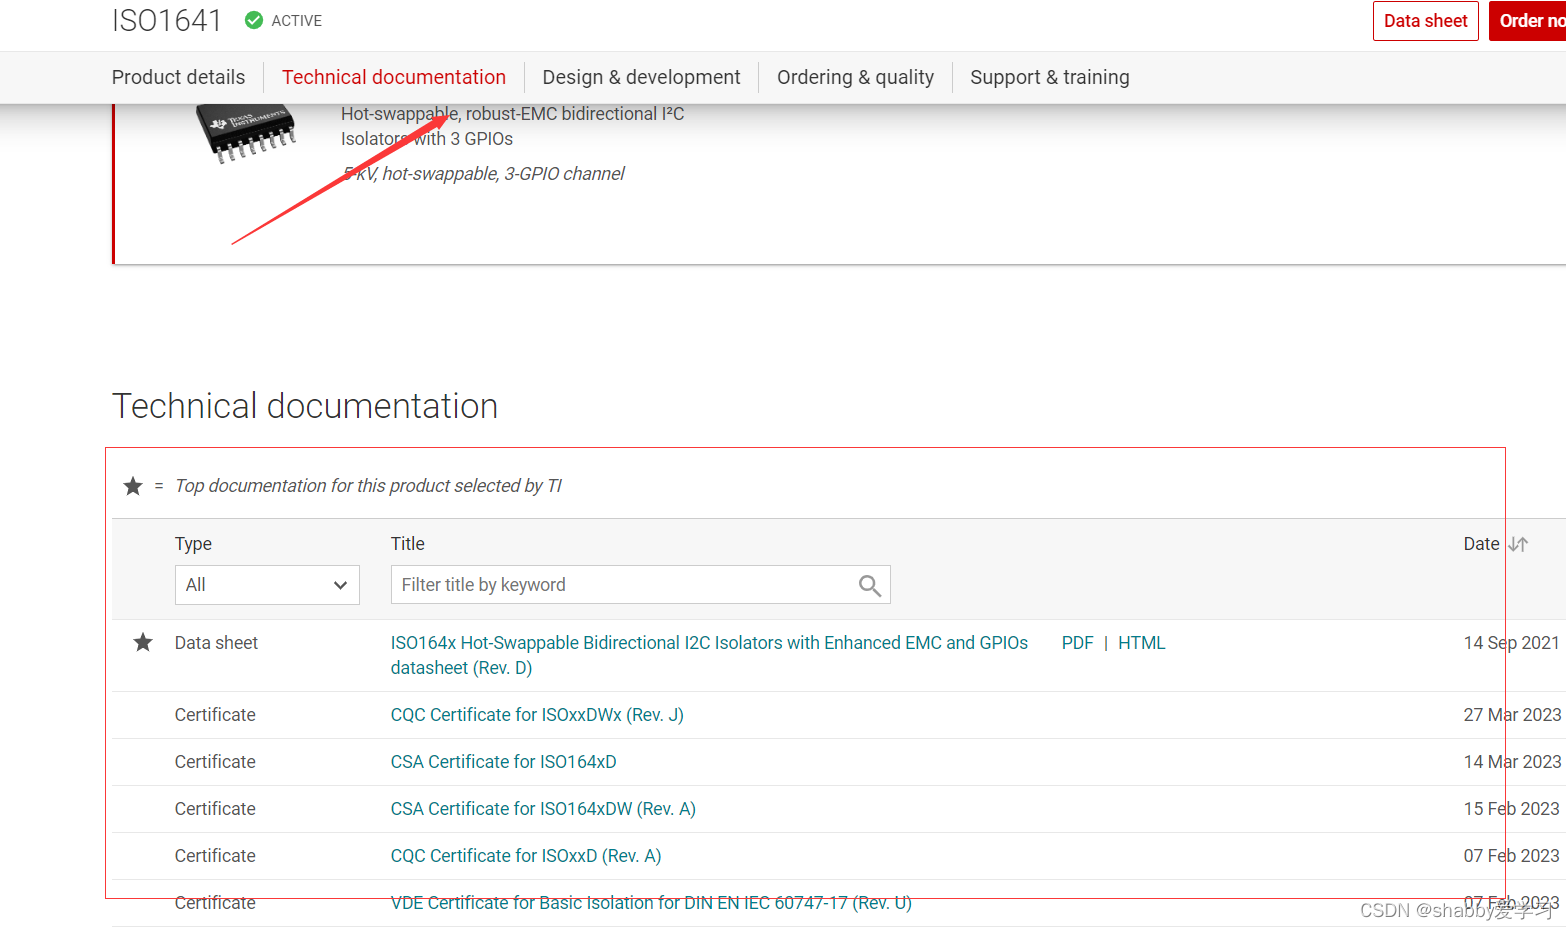Click the '14 Mar 2023' date cell
The image size is (1566, 930).
point(1512,762)
